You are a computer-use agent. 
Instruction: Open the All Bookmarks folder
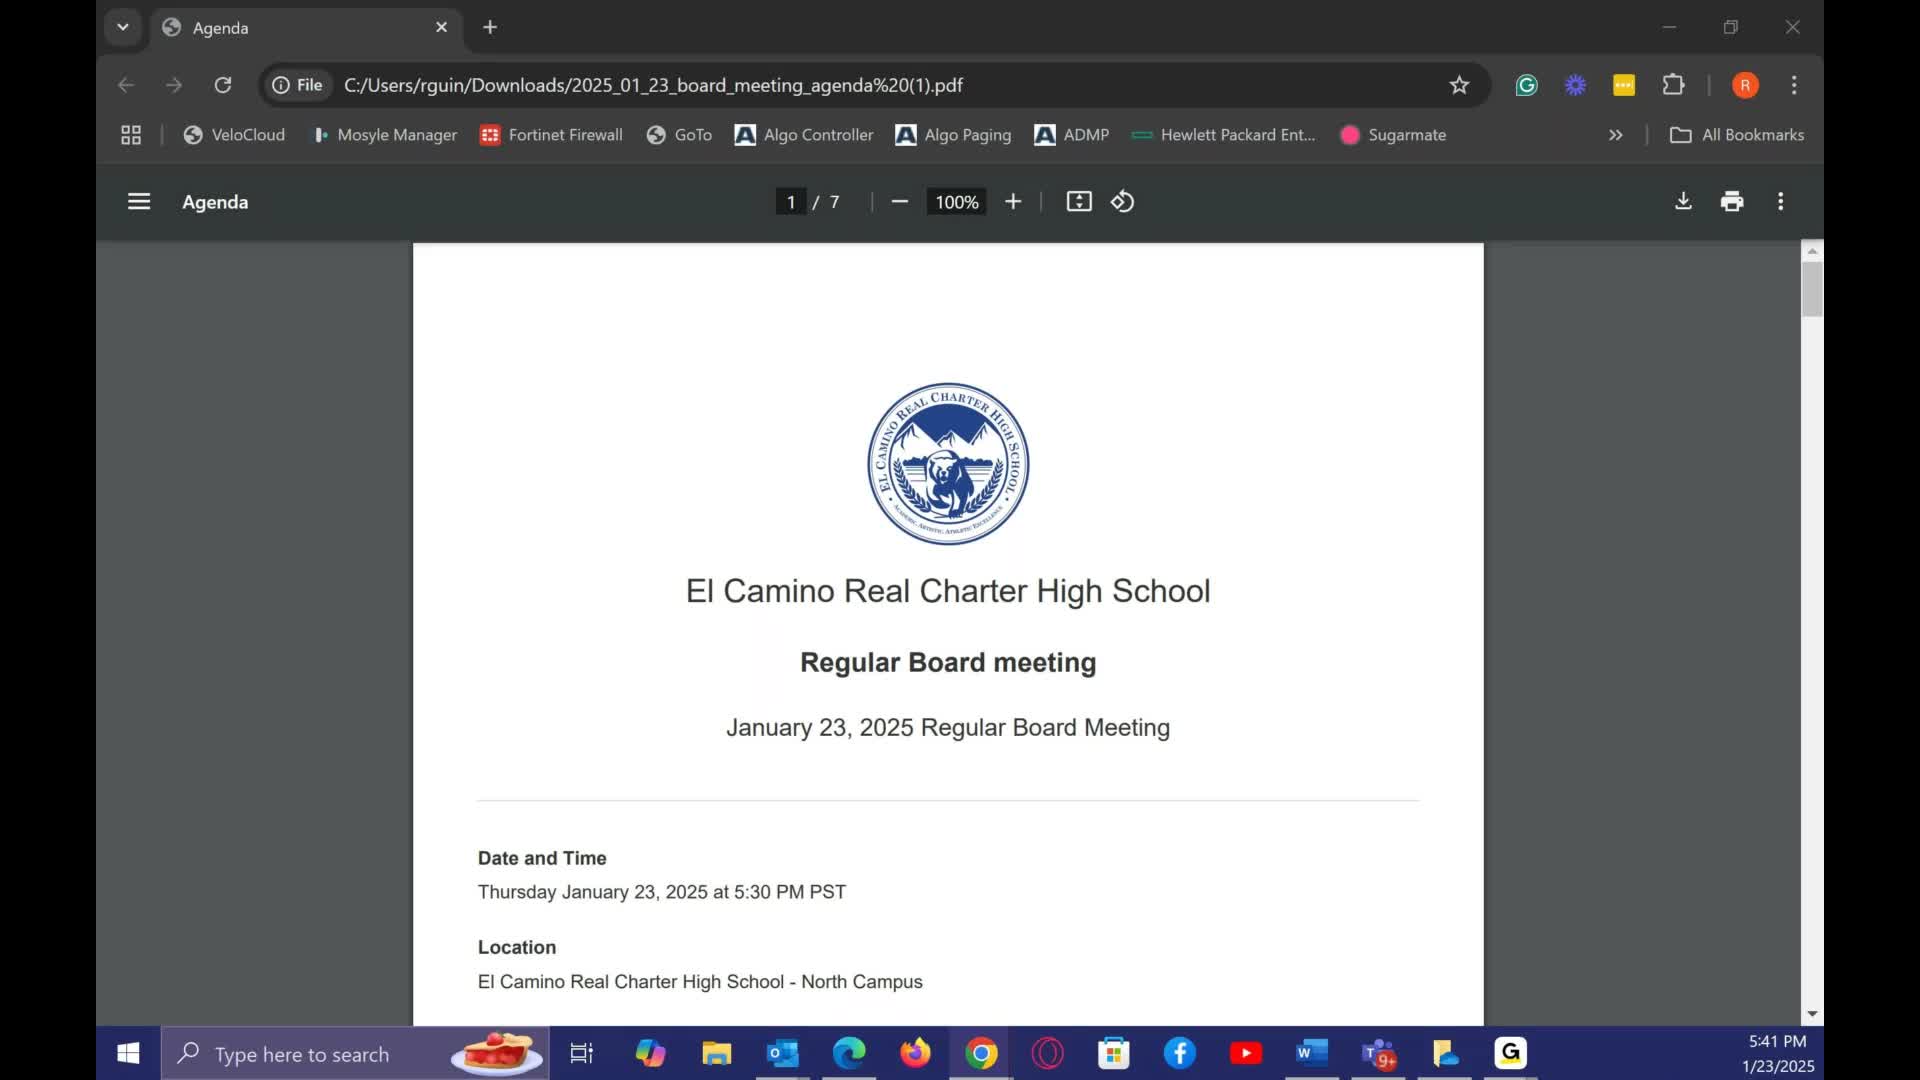point(1737,135)
